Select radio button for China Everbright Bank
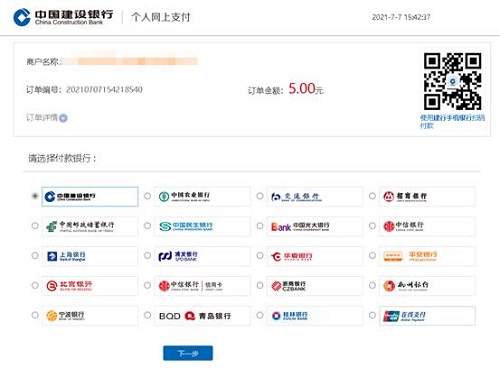The width and height of the screenshot is (500, 368). click(260, 226)
